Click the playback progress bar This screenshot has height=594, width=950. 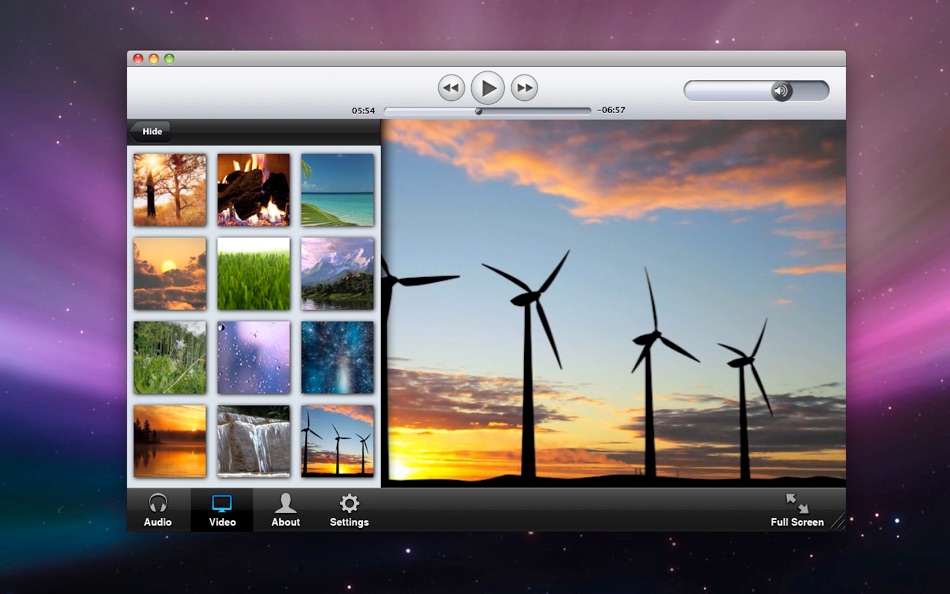(487, 110)
